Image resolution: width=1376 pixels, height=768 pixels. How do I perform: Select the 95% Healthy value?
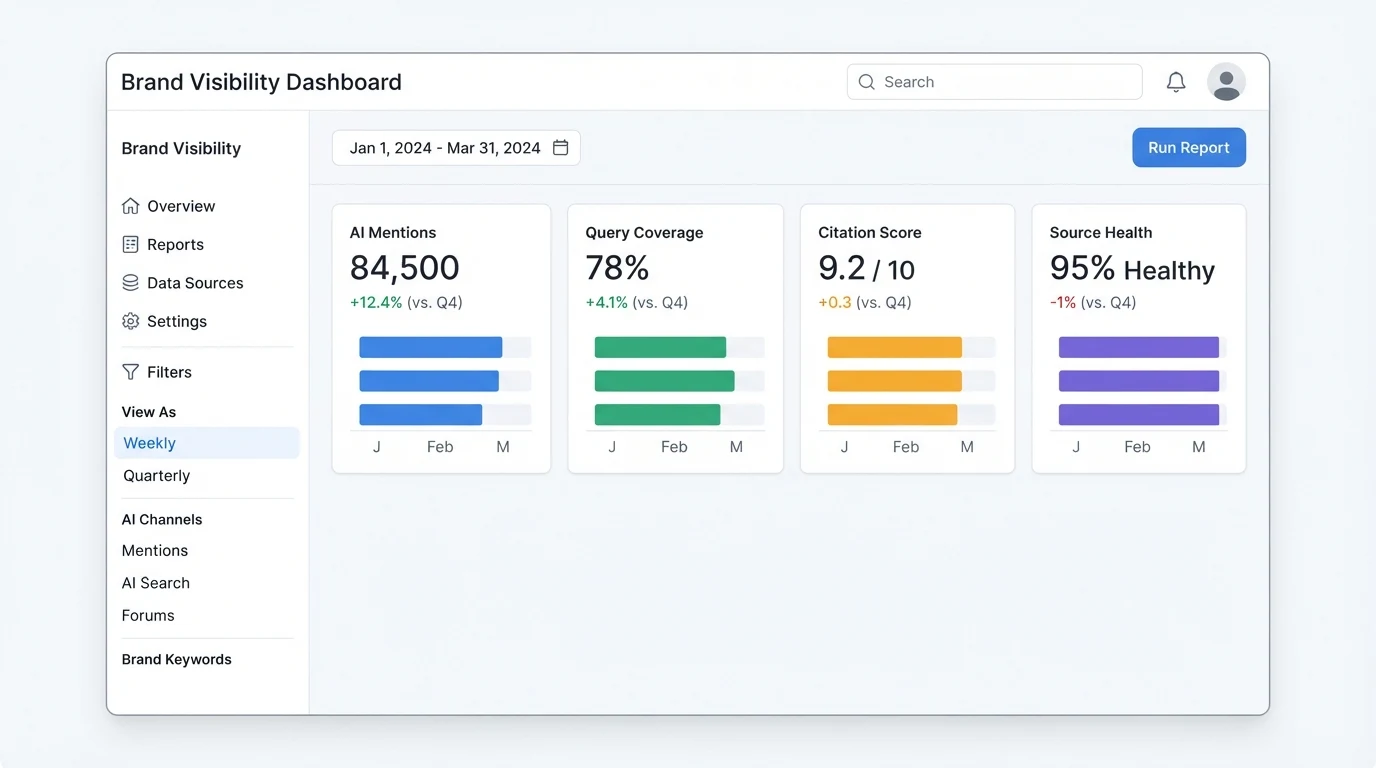click(1132, 269)
